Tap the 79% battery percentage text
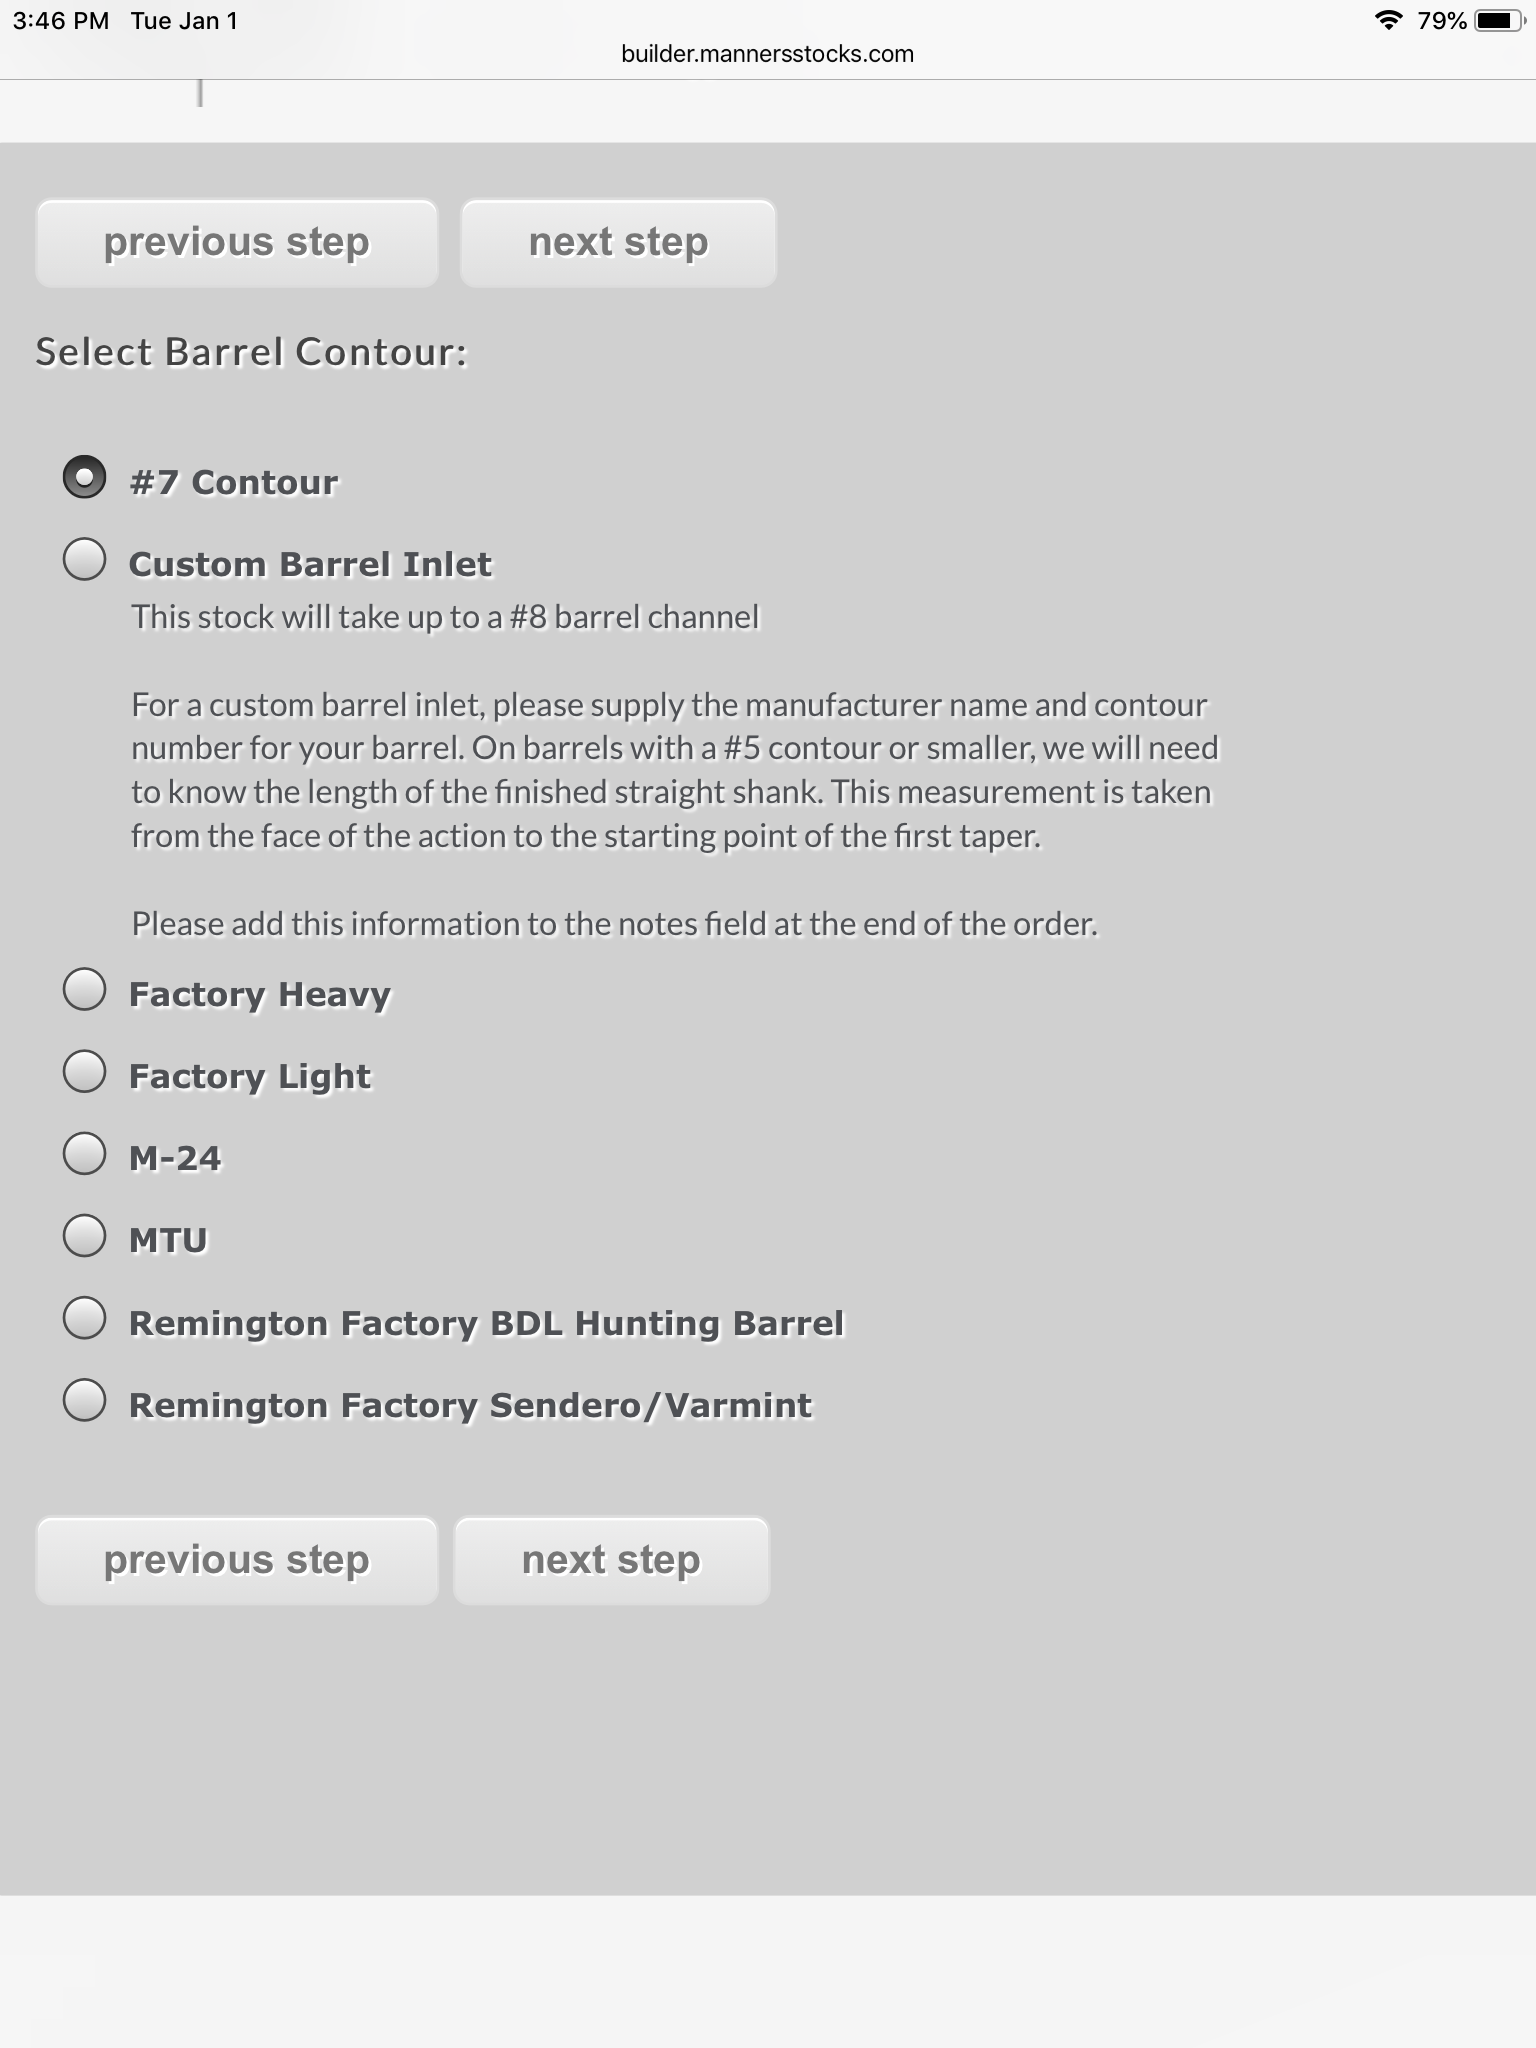 click(1442, 21)
